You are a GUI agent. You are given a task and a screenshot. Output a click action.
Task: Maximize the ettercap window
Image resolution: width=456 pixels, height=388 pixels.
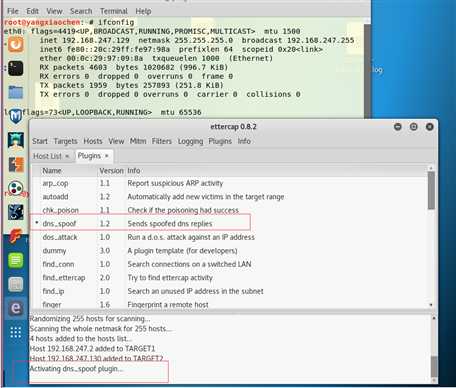pyautogui.click(x=413, y=127)
